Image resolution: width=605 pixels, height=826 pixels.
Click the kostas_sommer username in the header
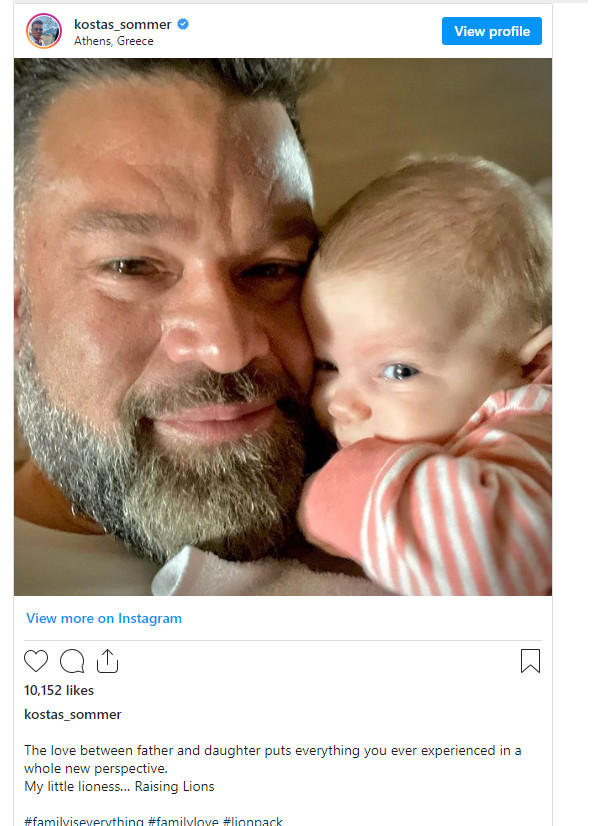pos(123,24)
